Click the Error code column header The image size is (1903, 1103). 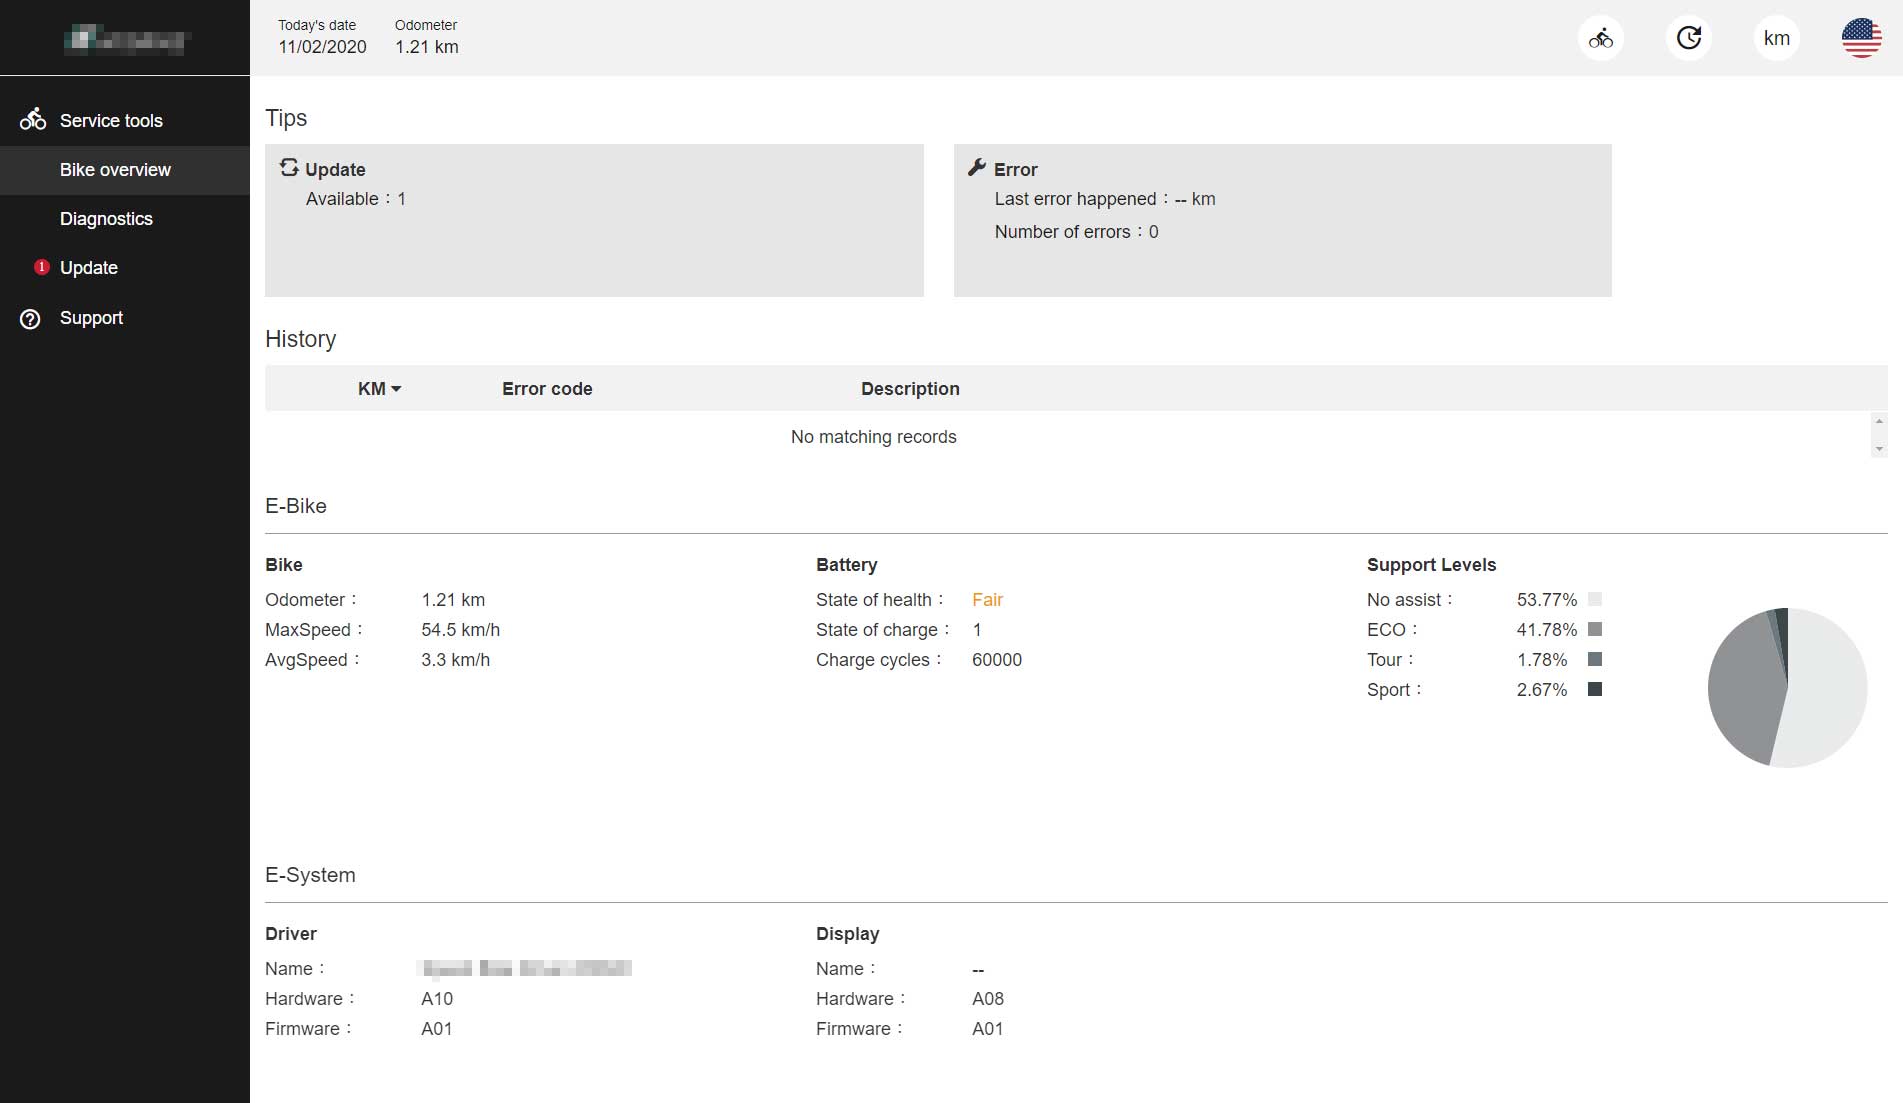547,389
